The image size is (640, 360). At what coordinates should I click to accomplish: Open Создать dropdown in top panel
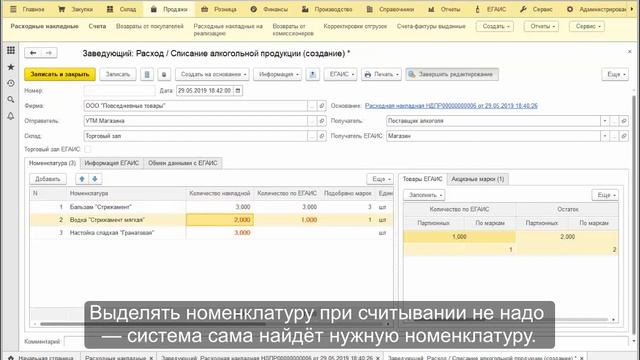[x=495, y=26]
